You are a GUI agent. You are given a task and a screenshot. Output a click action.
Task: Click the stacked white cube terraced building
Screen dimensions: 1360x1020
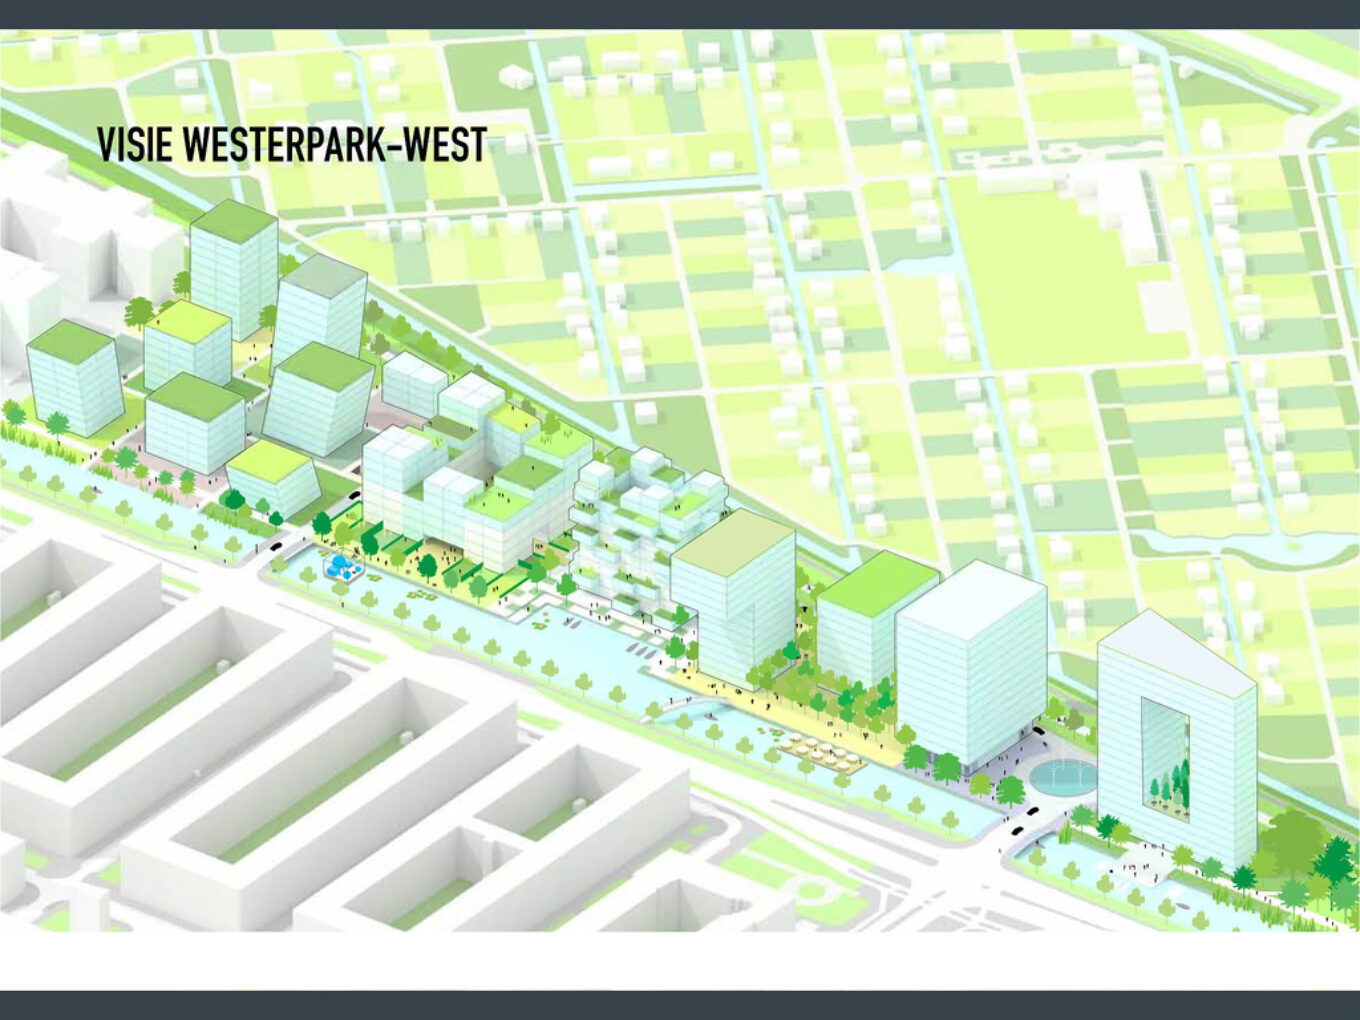(640, 530)
